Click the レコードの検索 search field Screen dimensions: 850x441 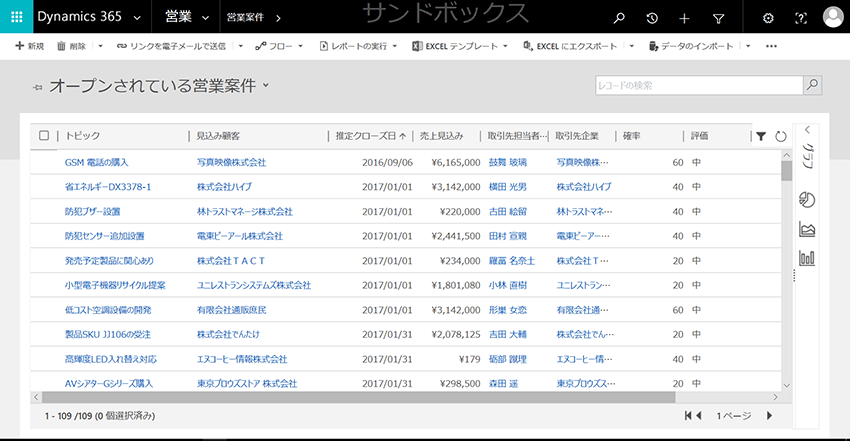click(x=699, y=85)
